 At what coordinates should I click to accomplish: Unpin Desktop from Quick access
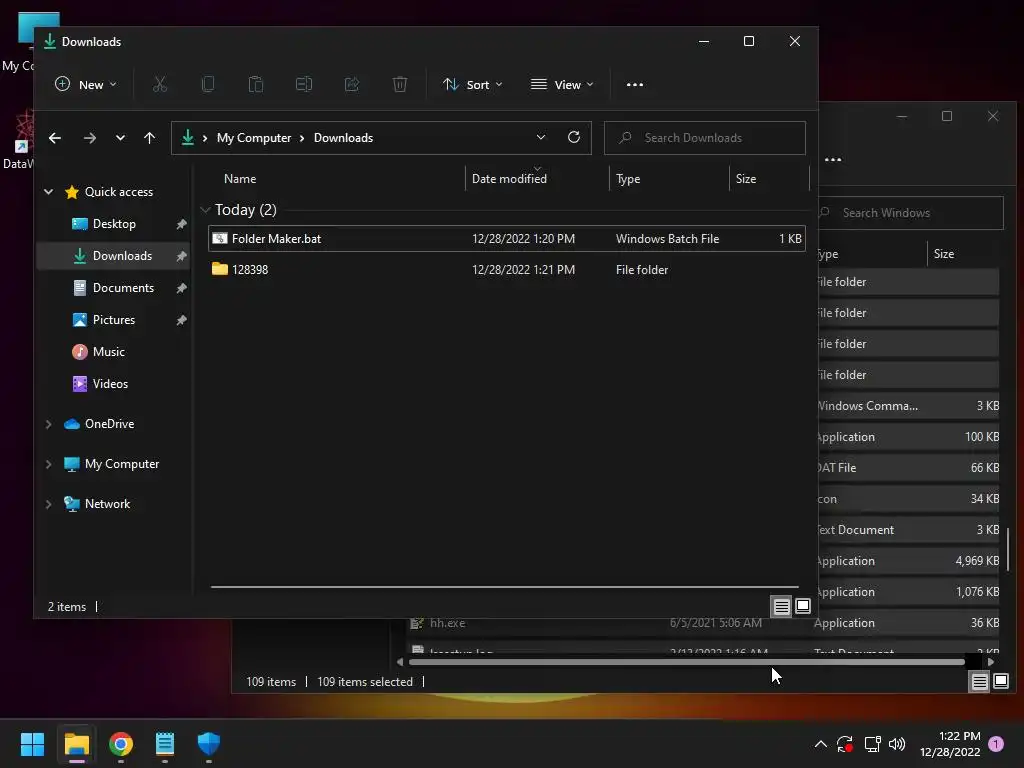point(182,224)
